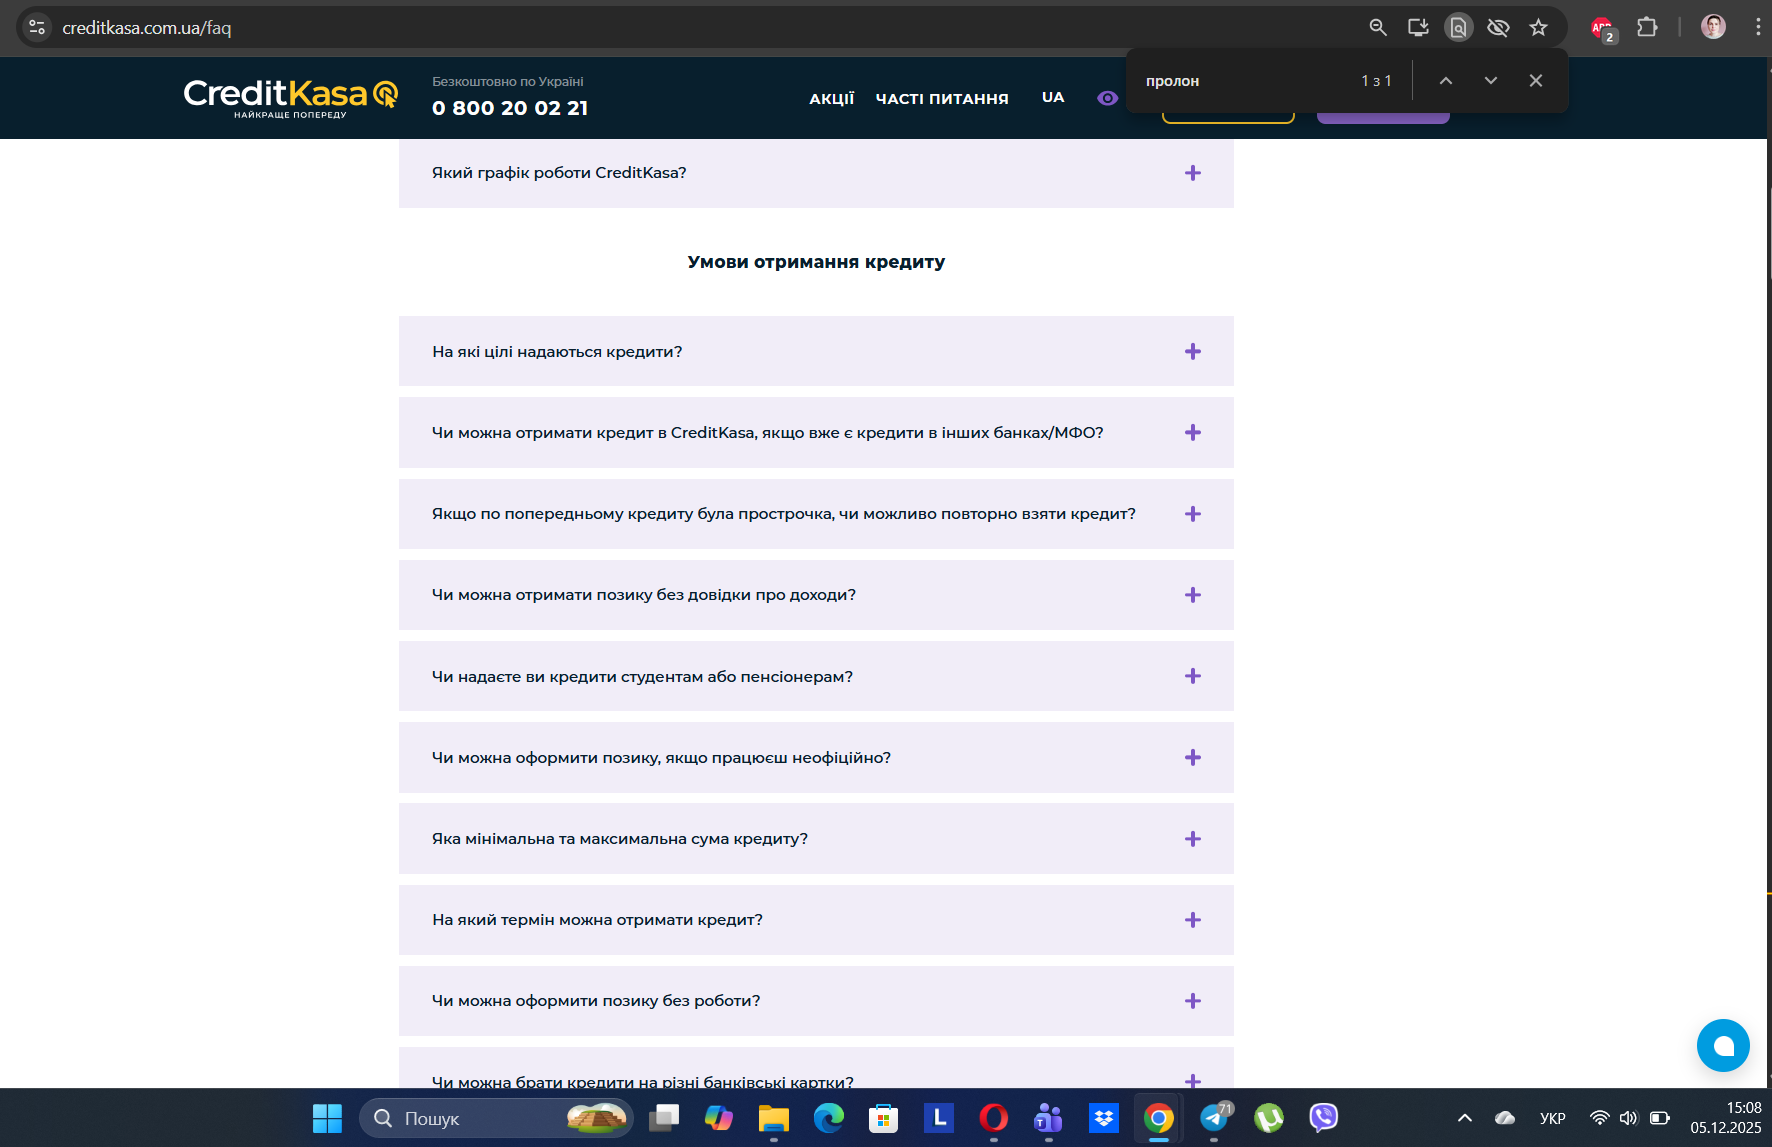Viewport: 1772px width, 1147px height.
Task: Expand "Який графік роботи CreditKasa?"
Action: [816, 173]
